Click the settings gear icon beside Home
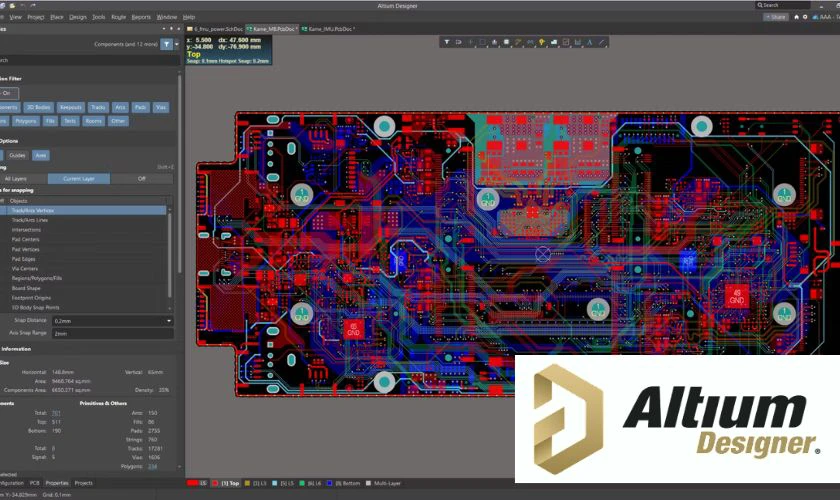Image resolution: width=840 pixels, height=500 pixels. pyautogui.click(x=805, y=17)
